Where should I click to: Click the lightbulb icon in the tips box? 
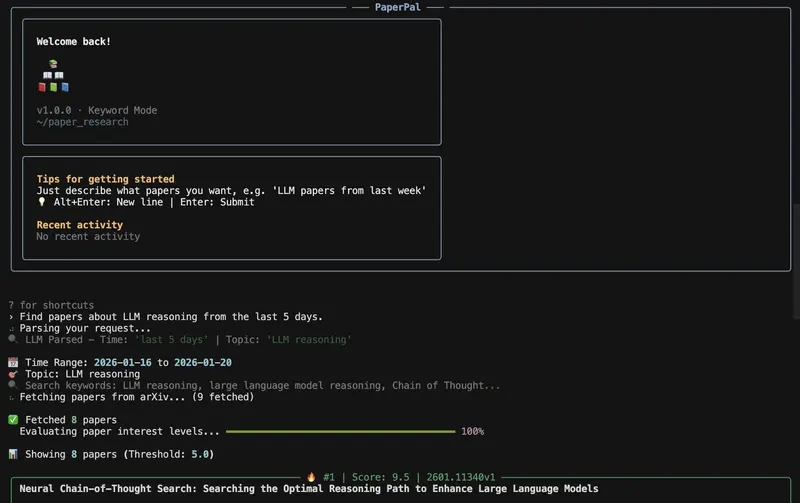coord(42,202)
